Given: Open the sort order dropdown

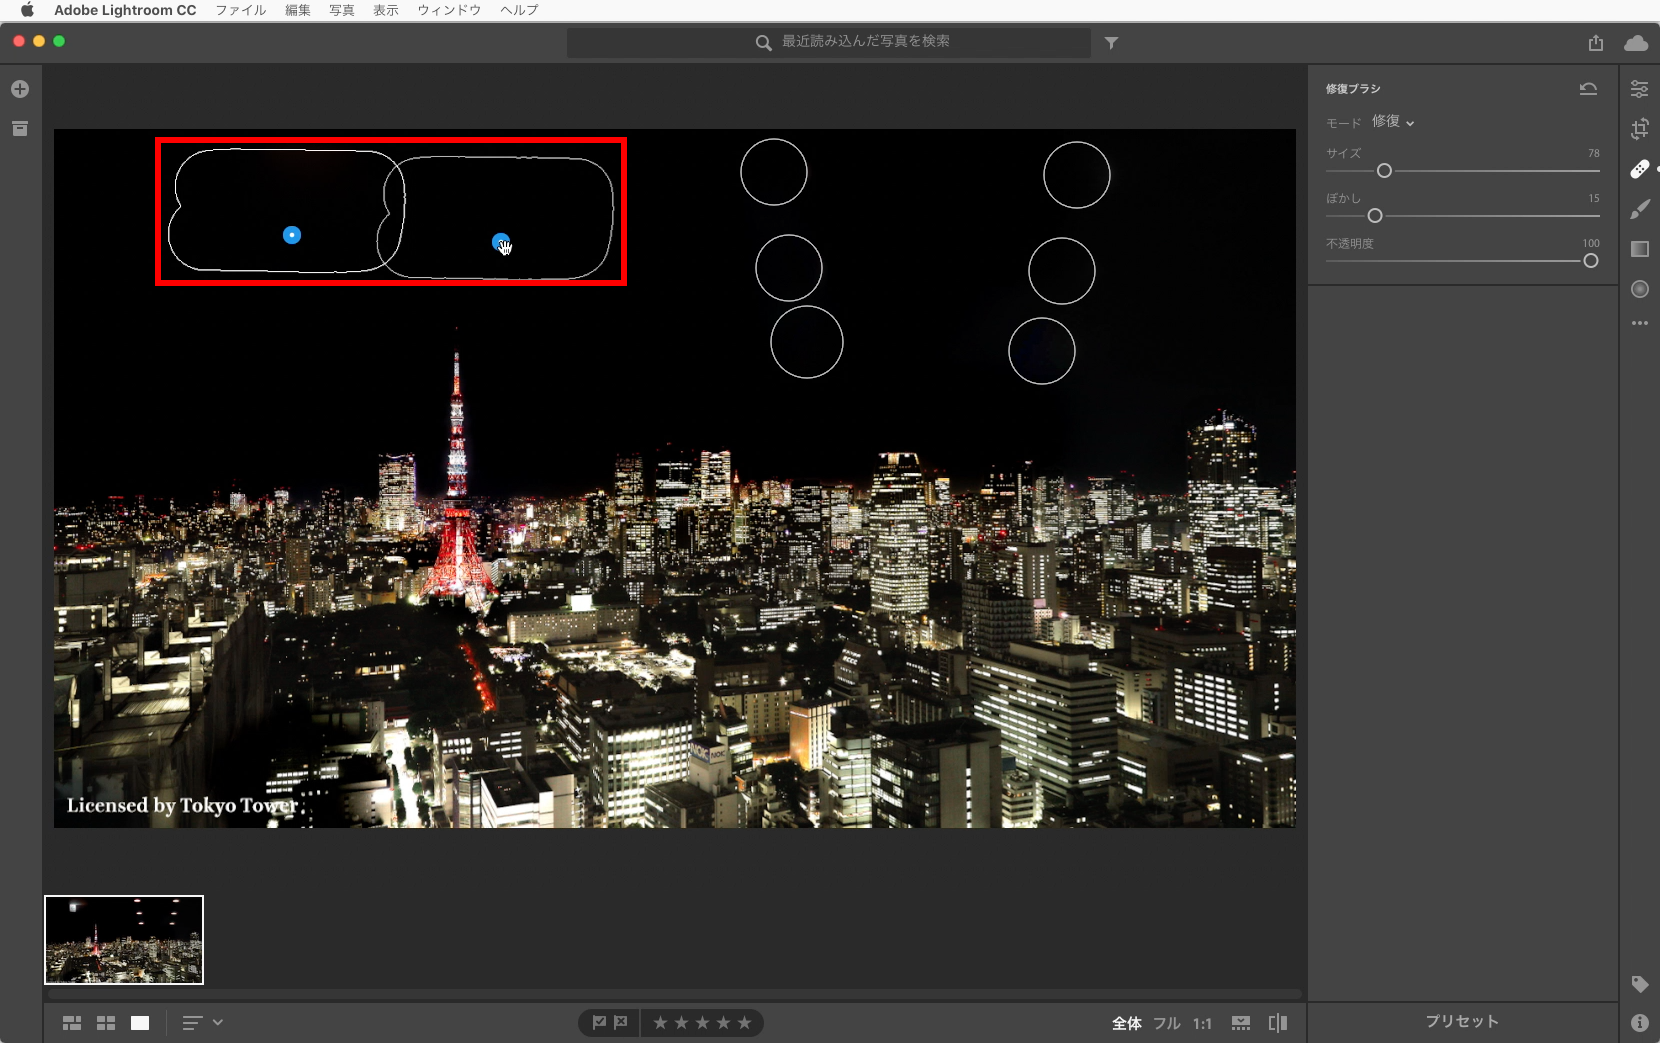Looking at the screenshot, I should point(202,1023).
